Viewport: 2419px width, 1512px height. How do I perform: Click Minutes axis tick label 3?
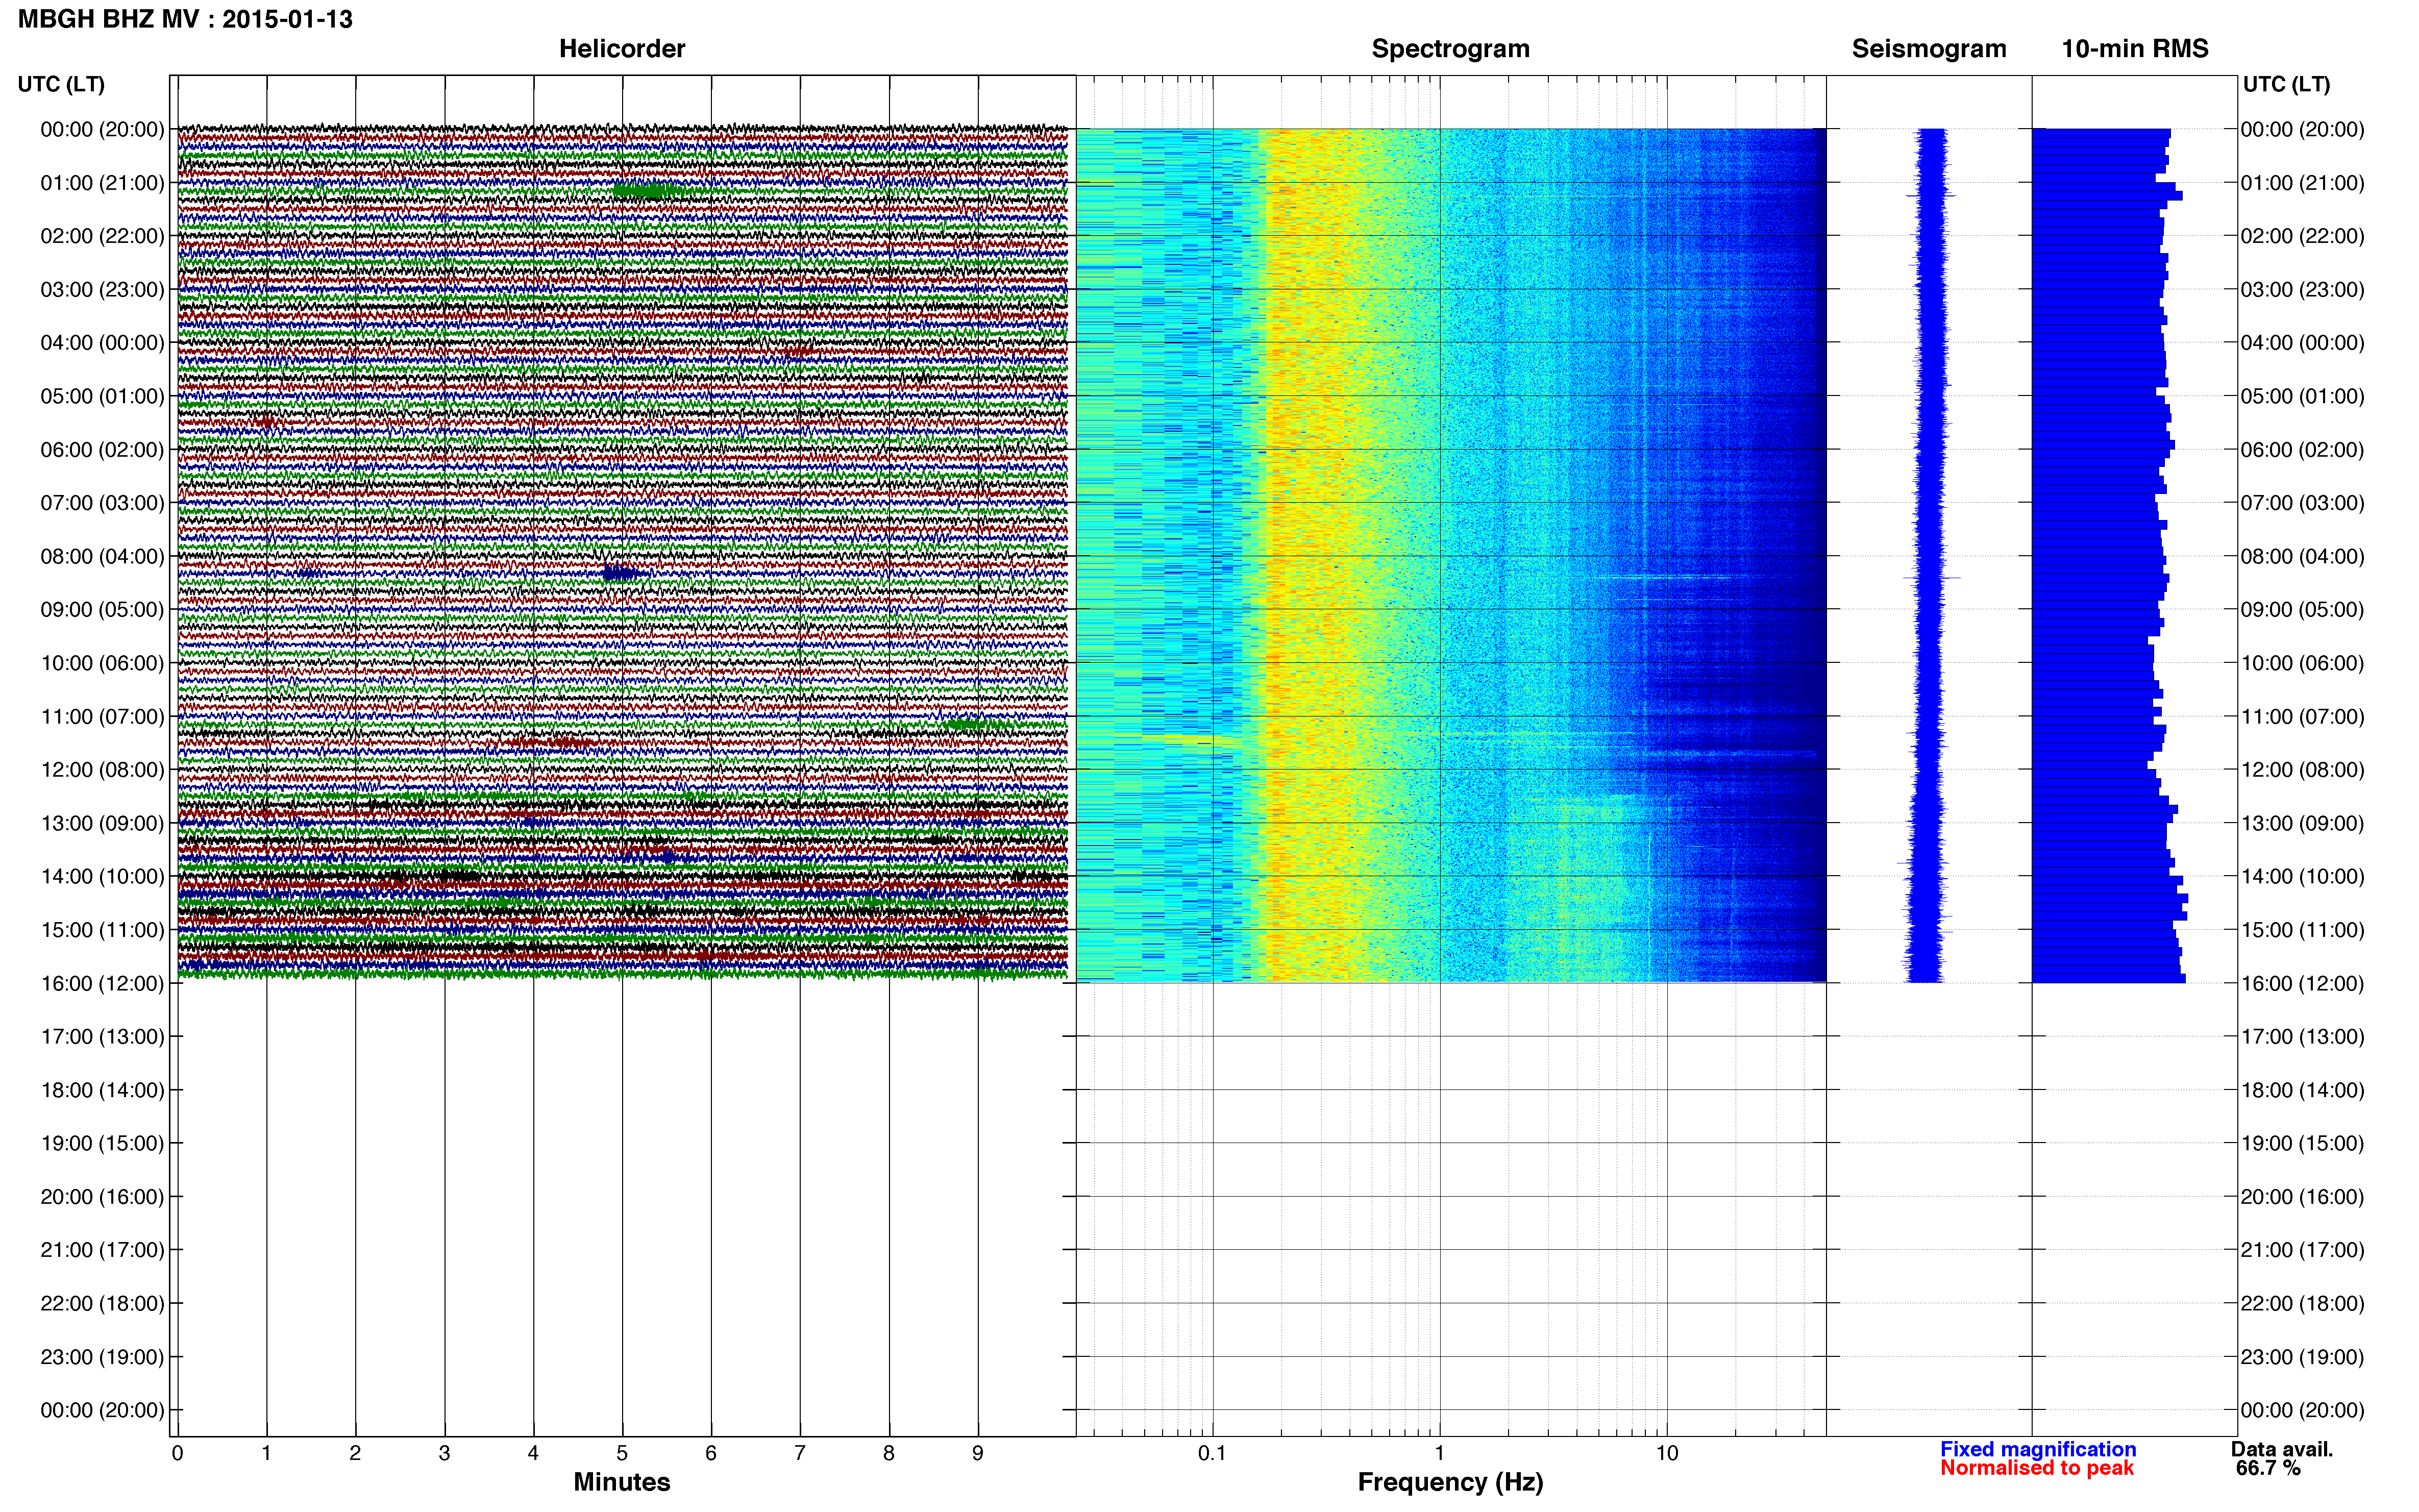point(444,1454)
